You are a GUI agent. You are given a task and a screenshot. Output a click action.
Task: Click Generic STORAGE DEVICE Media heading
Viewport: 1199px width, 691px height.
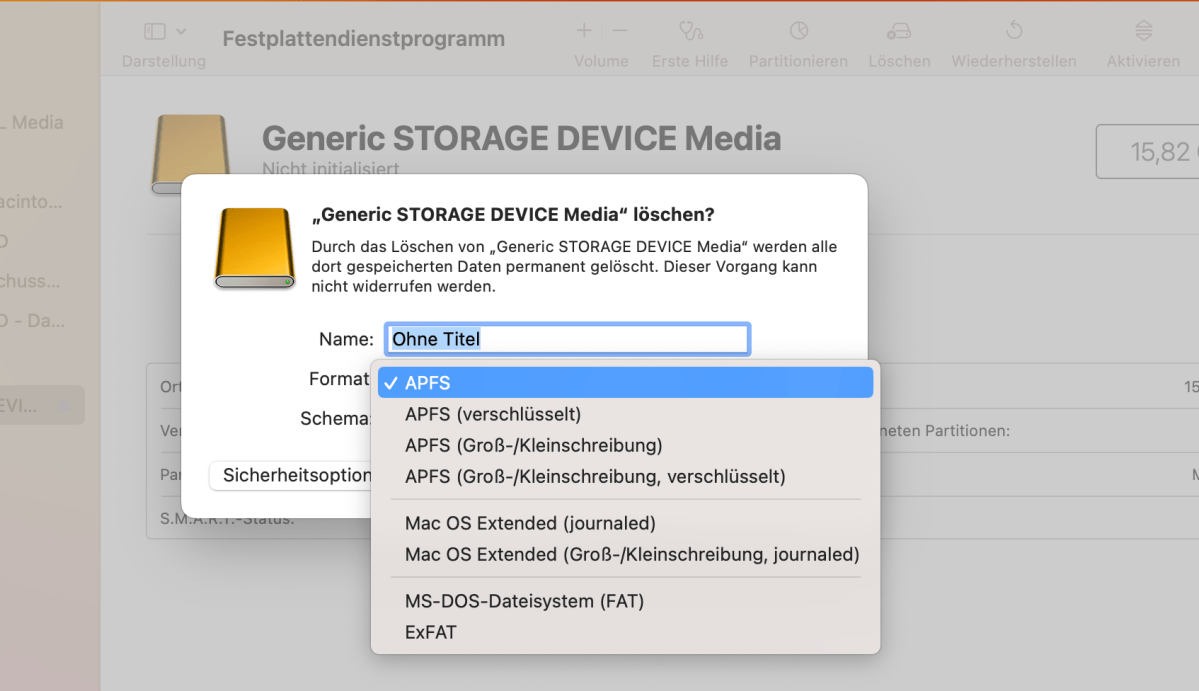pyautogui.click(x=522, y=138)
